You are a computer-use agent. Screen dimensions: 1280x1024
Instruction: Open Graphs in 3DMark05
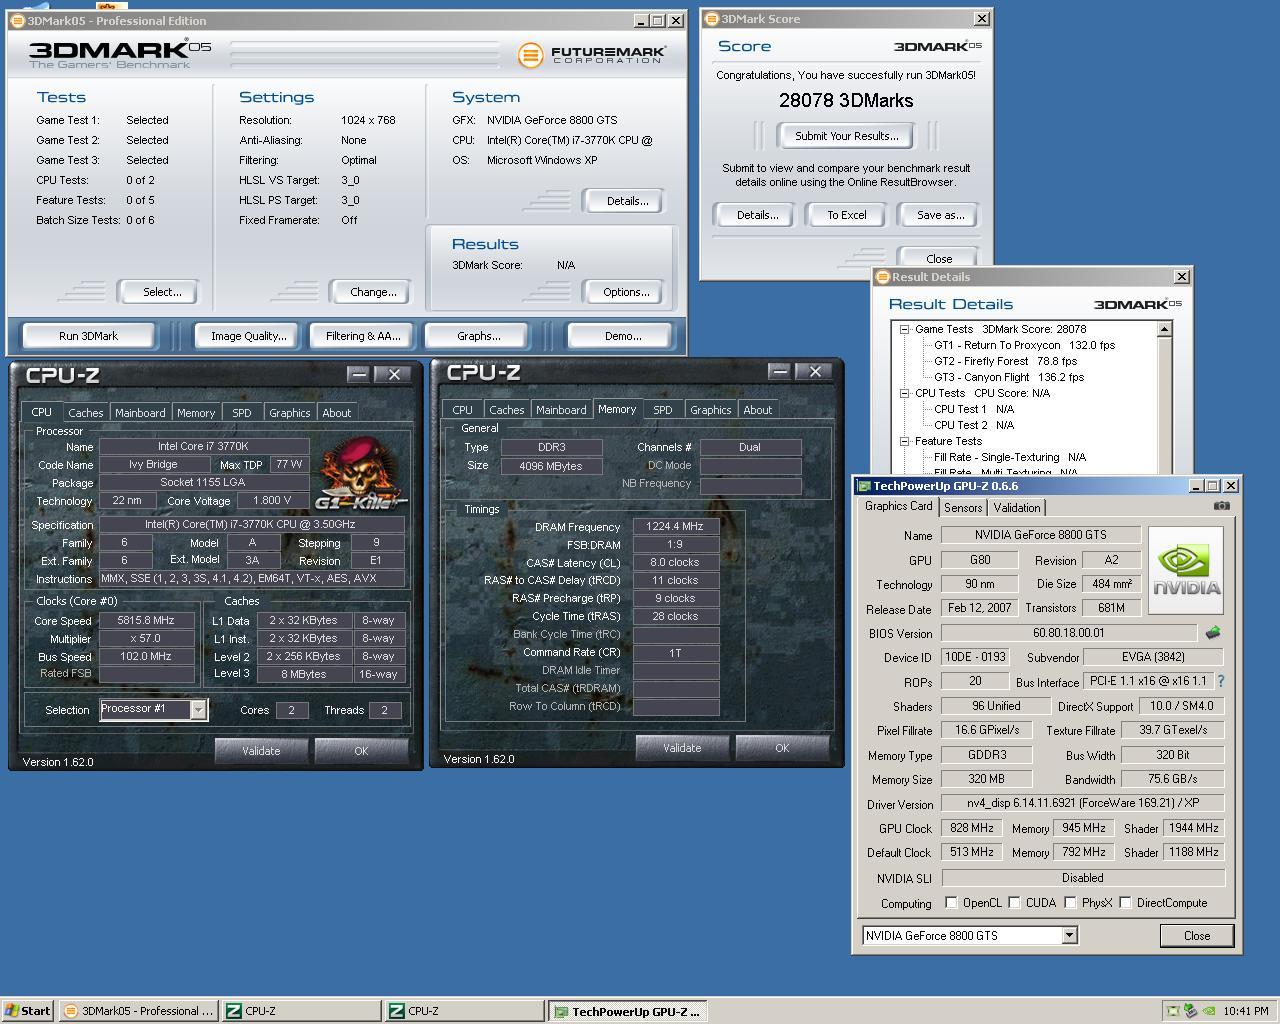click(478, 336)
